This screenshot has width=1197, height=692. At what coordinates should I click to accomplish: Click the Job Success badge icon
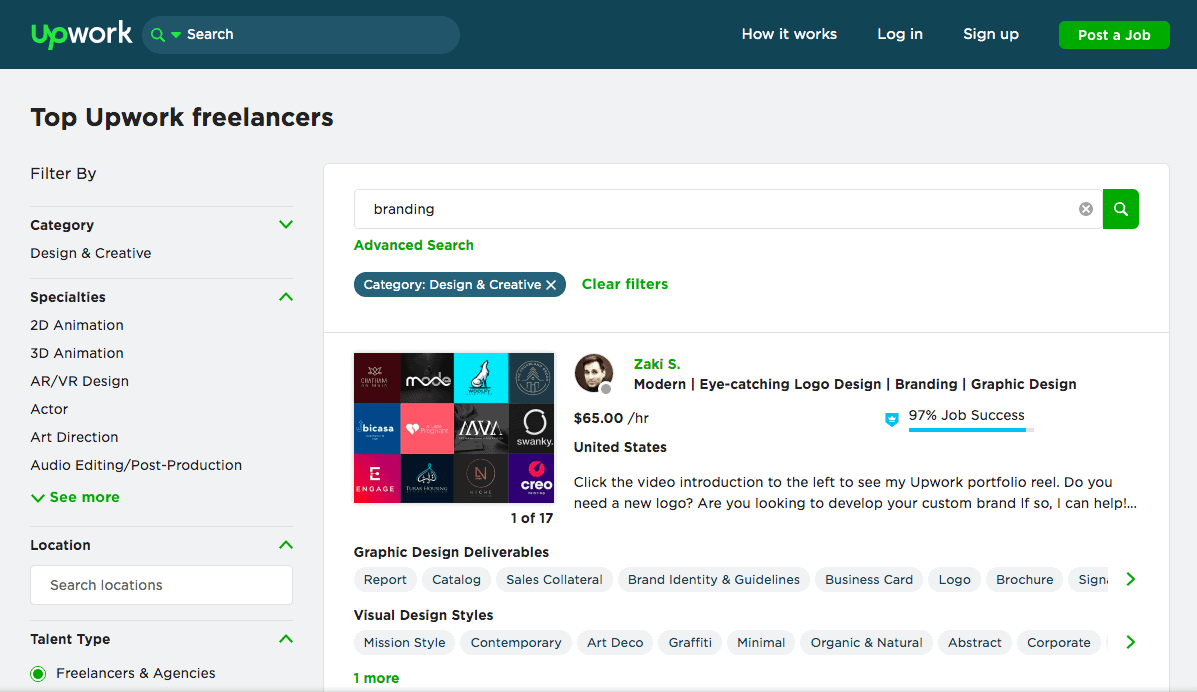tap(892, 420)
